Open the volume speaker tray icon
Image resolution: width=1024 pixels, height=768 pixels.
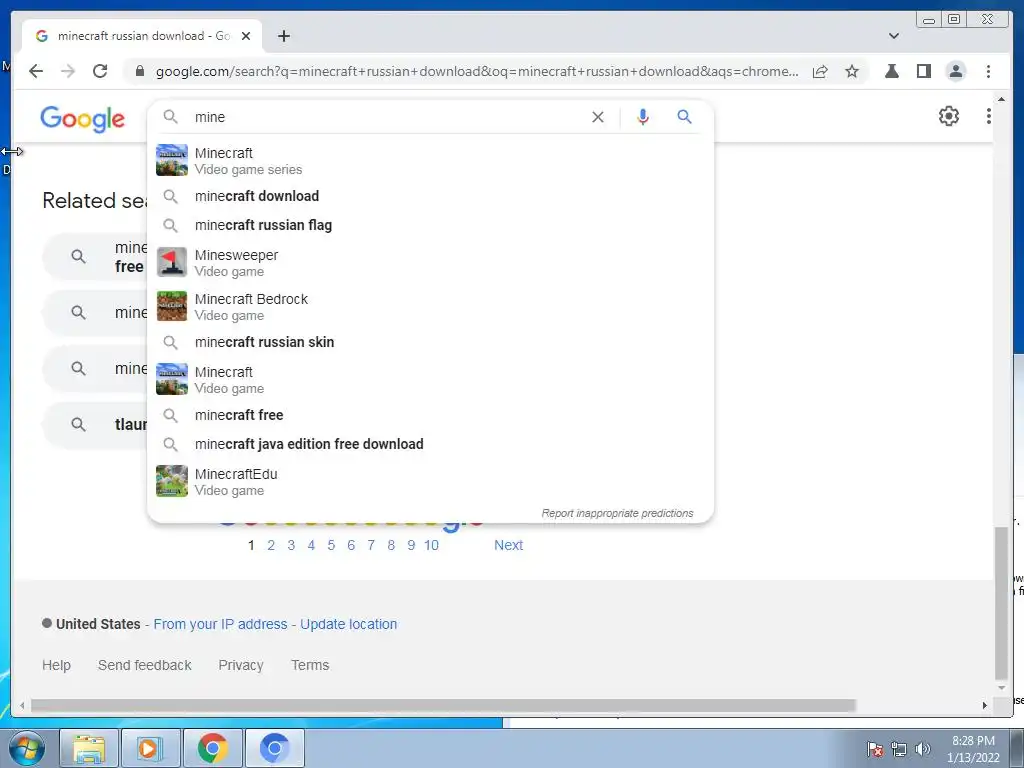pos(922,749)
